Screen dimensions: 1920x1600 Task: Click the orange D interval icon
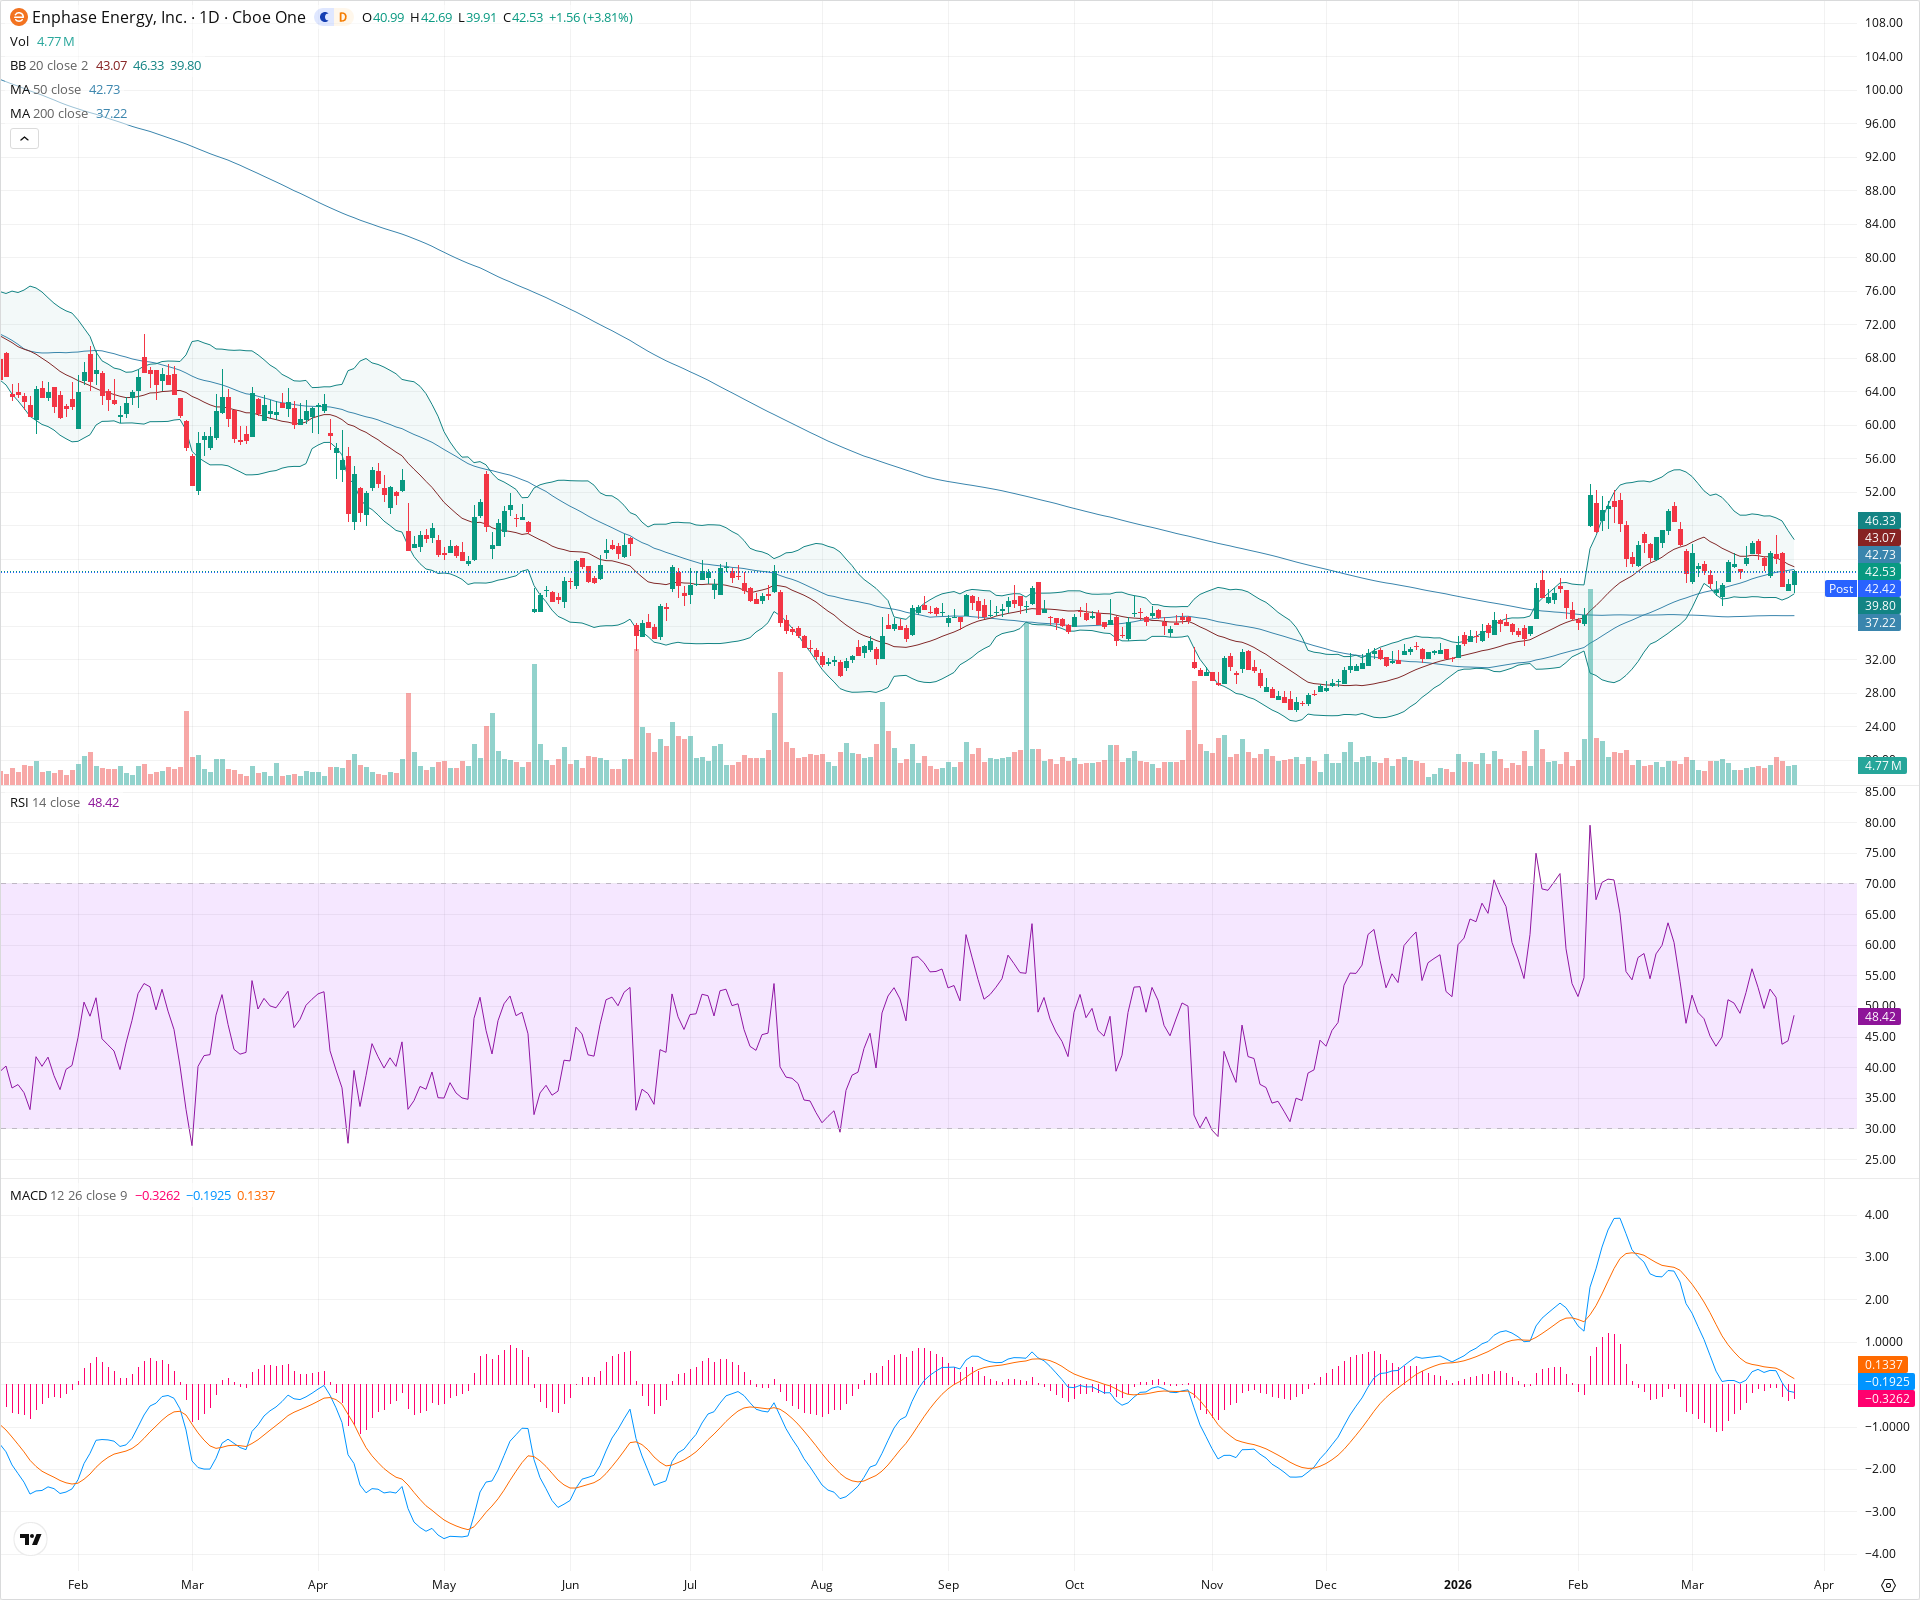coord(342,17)
